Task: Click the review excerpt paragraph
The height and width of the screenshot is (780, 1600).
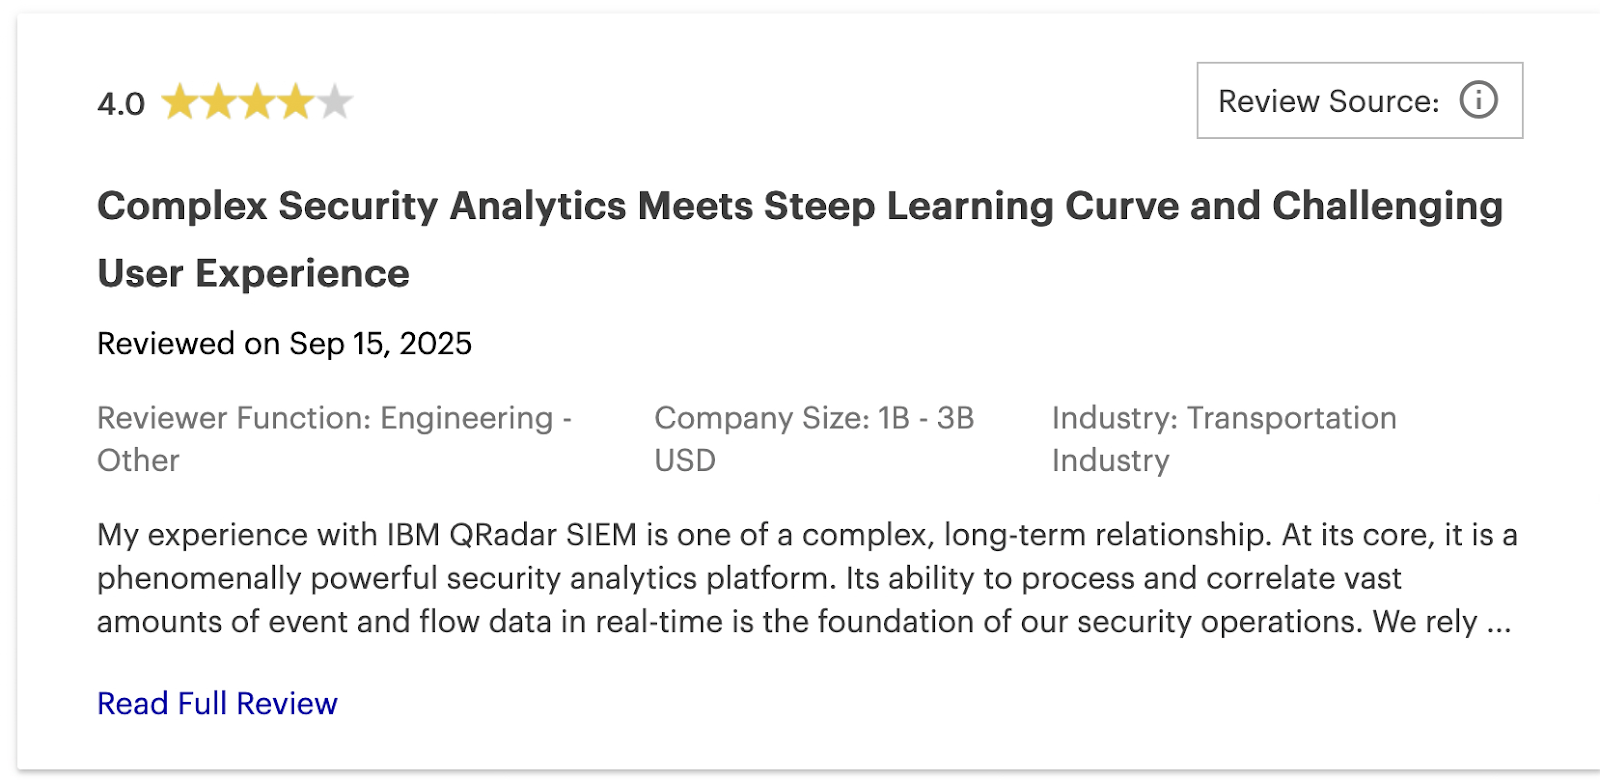Action: 800,578
